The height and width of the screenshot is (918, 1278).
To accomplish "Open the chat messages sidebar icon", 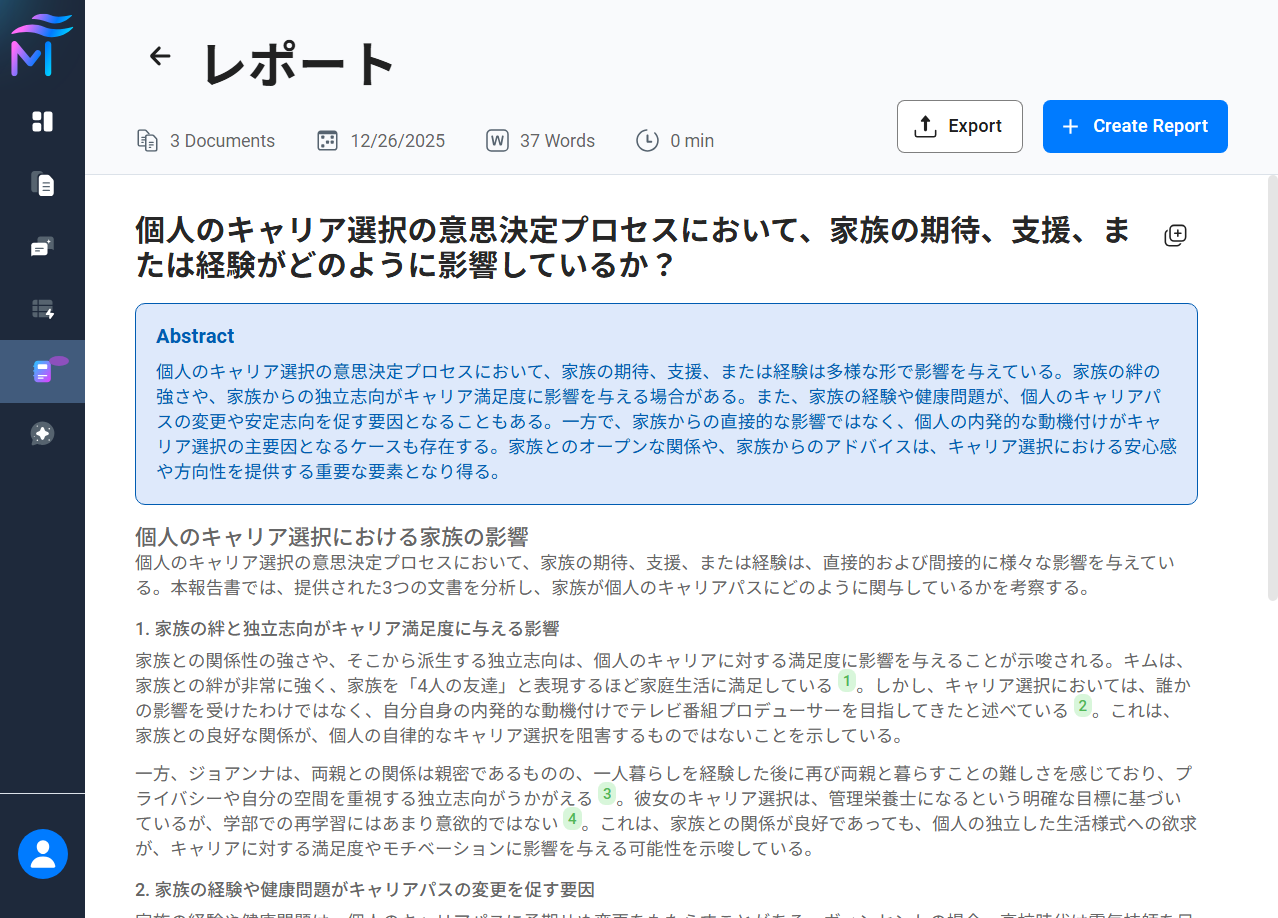I will [42, 247].
